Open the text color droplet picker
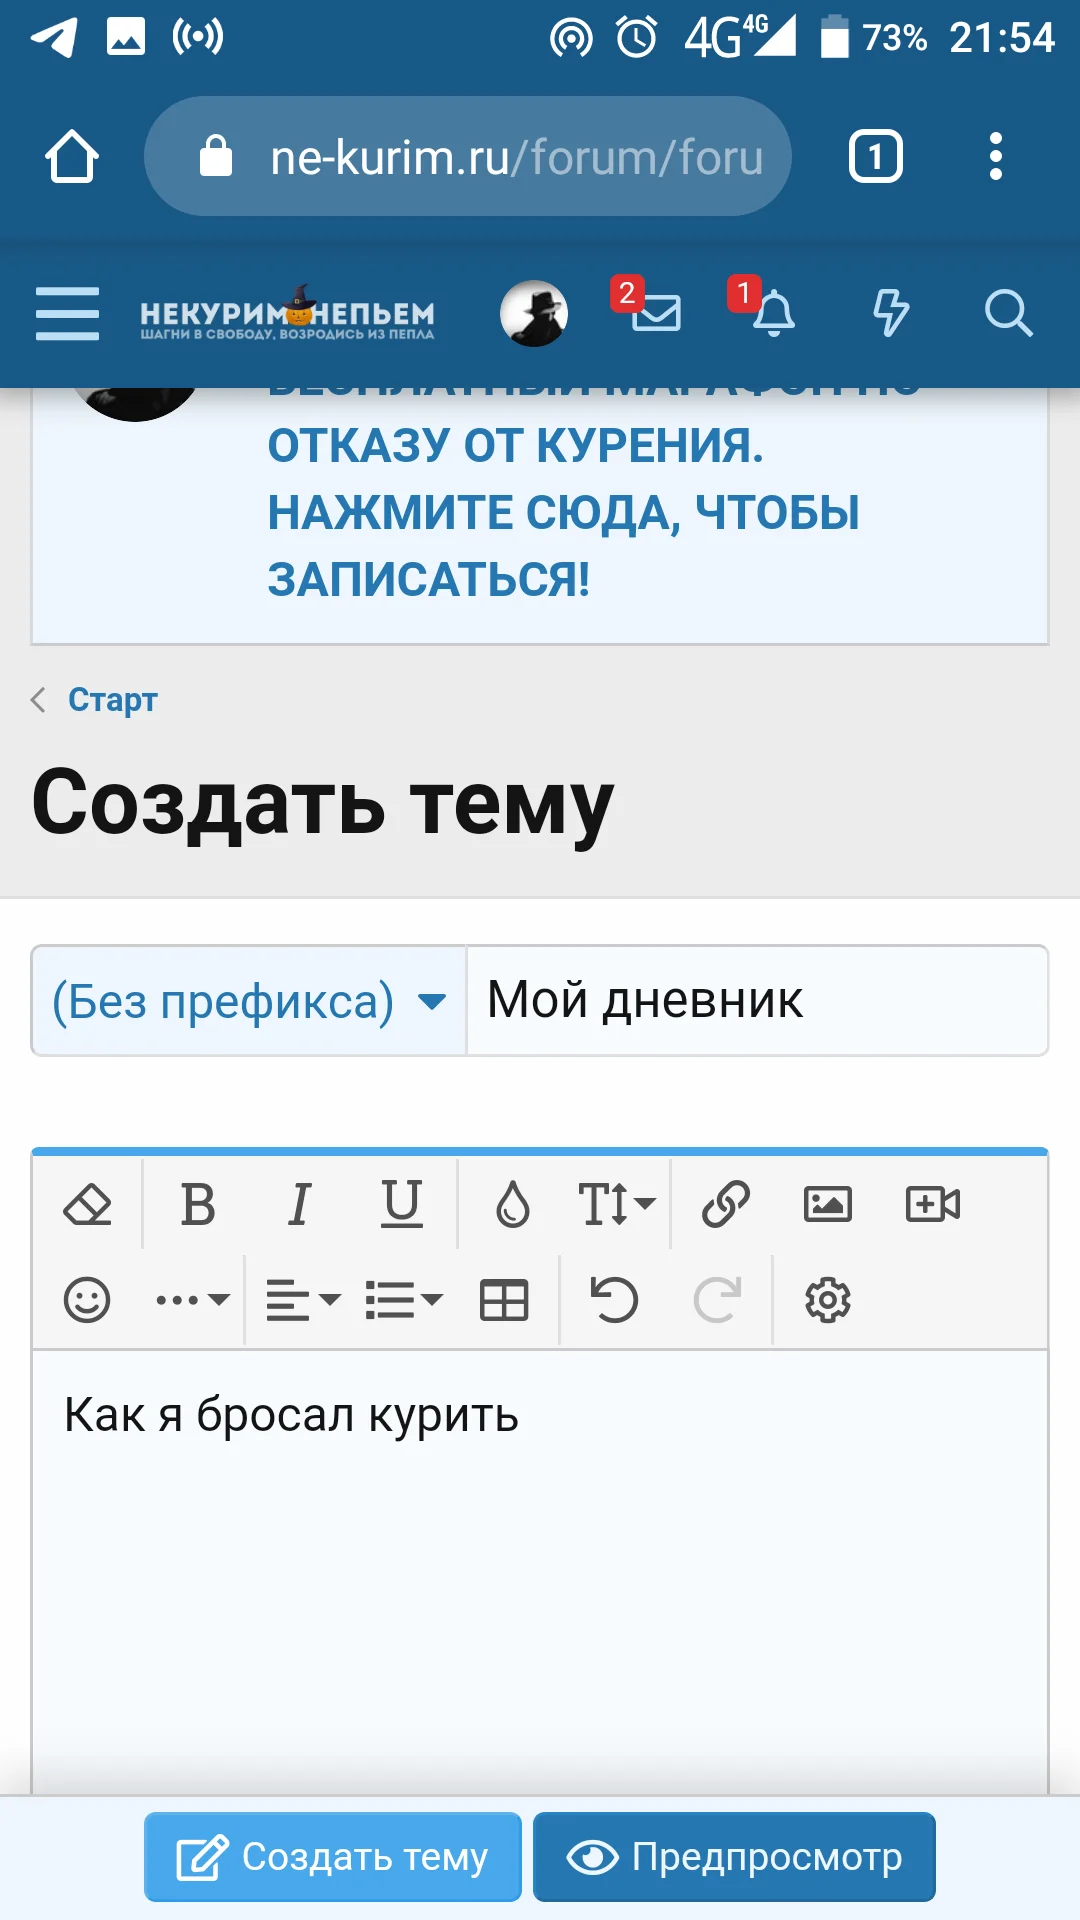 tap(513, 1204)
